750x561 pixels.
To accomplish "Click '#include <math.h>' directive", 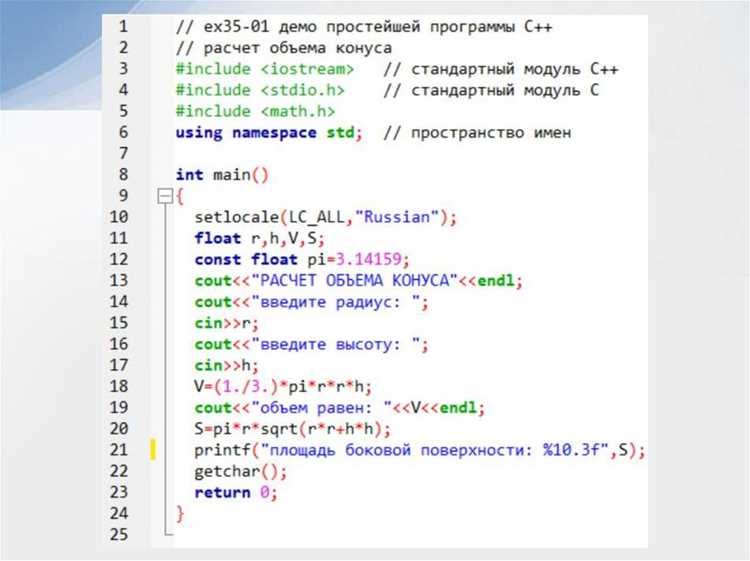I will (255, 111).
